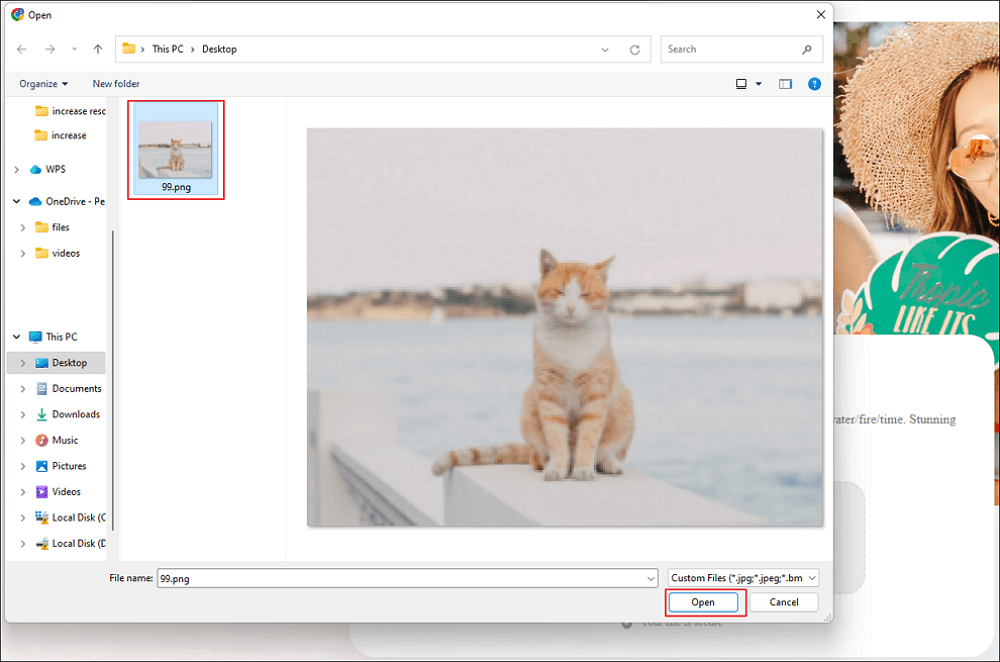The width and height of the screenshot is (1000, 662).
Task: Toggle the preview pane icon
Action: pyautogui.click(x=785, y=84)
